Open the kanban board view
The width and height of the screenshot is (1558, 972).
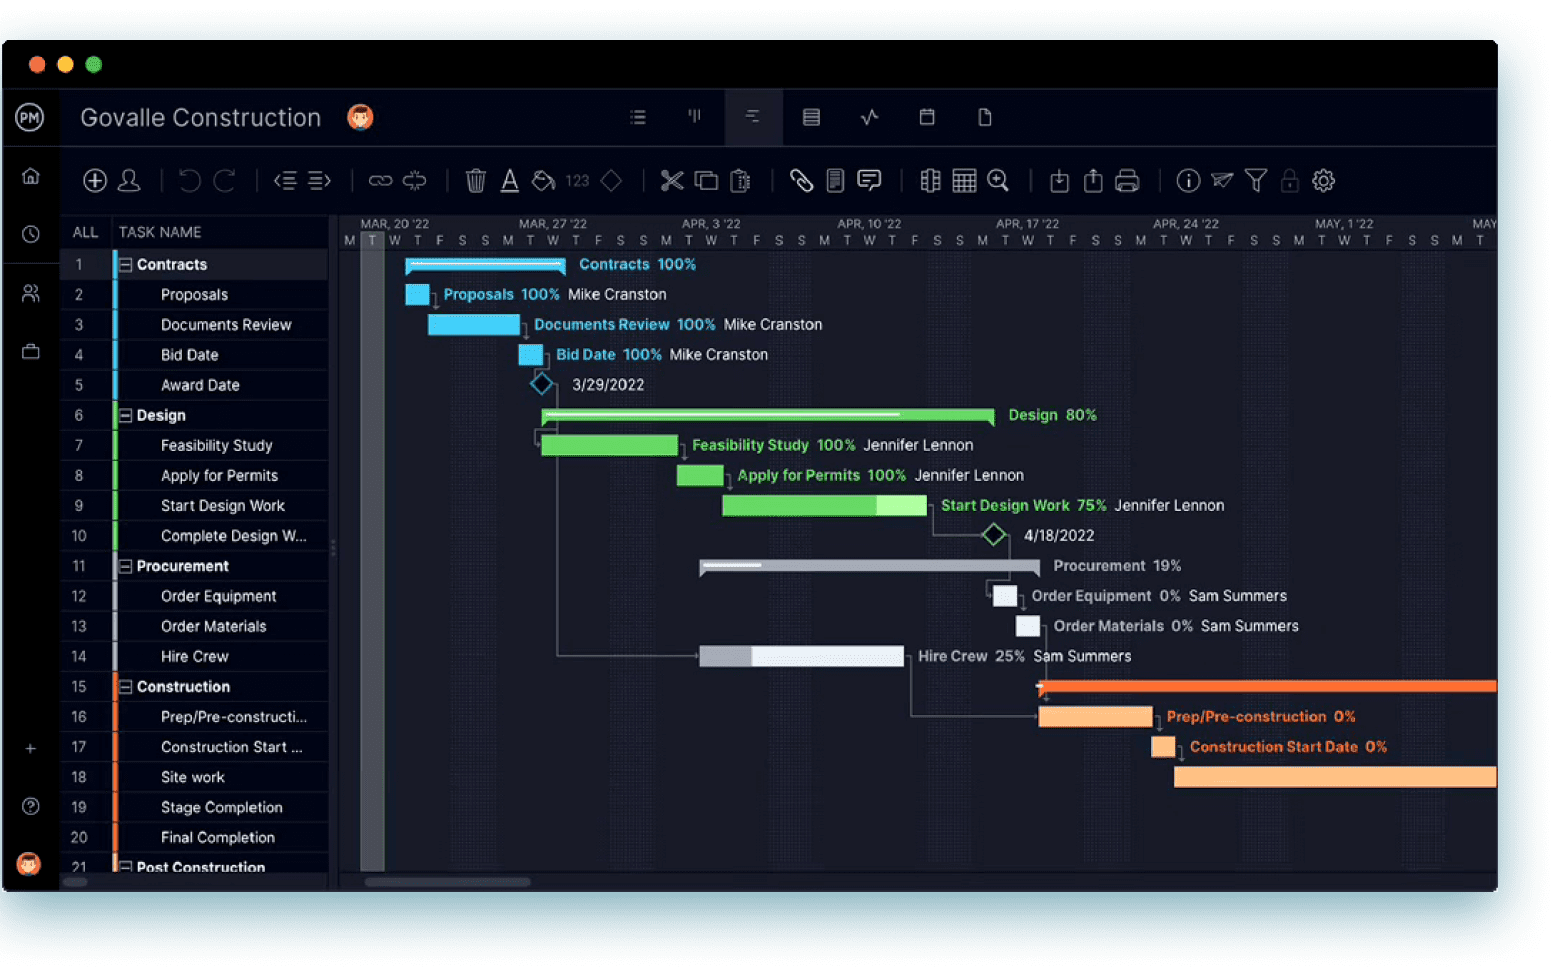(x=695, y=117)
